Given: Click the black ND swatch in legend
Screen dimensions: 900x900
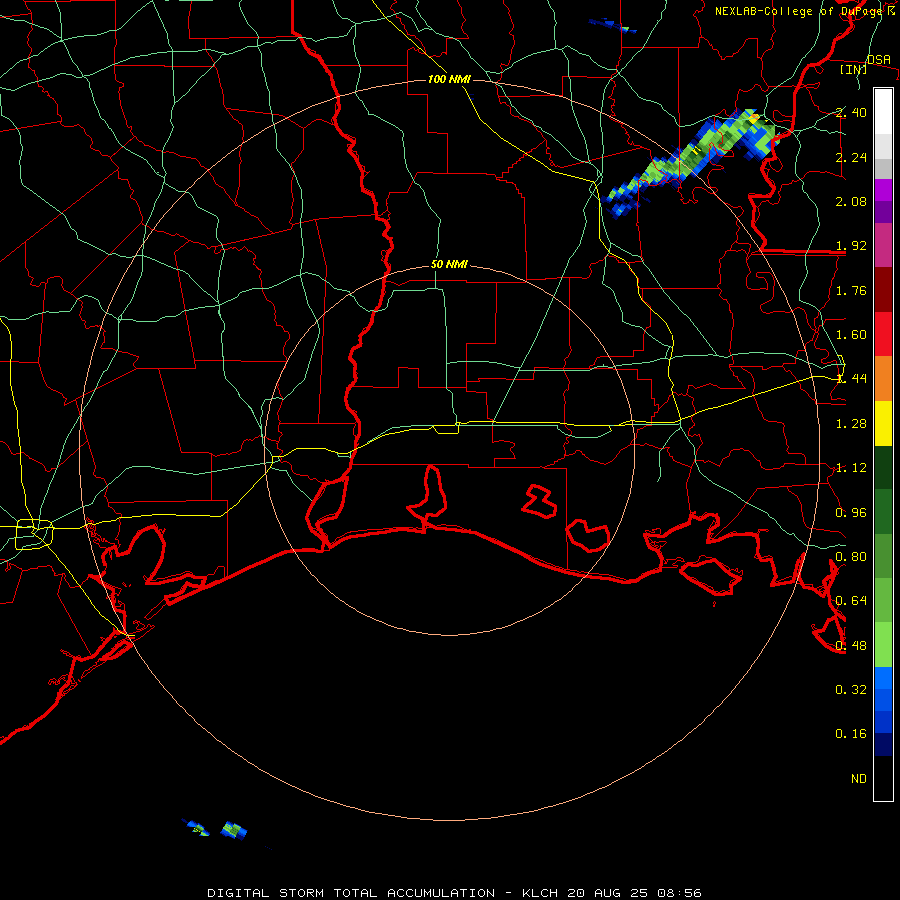Looking at the screenshot, I should [883, 778].
